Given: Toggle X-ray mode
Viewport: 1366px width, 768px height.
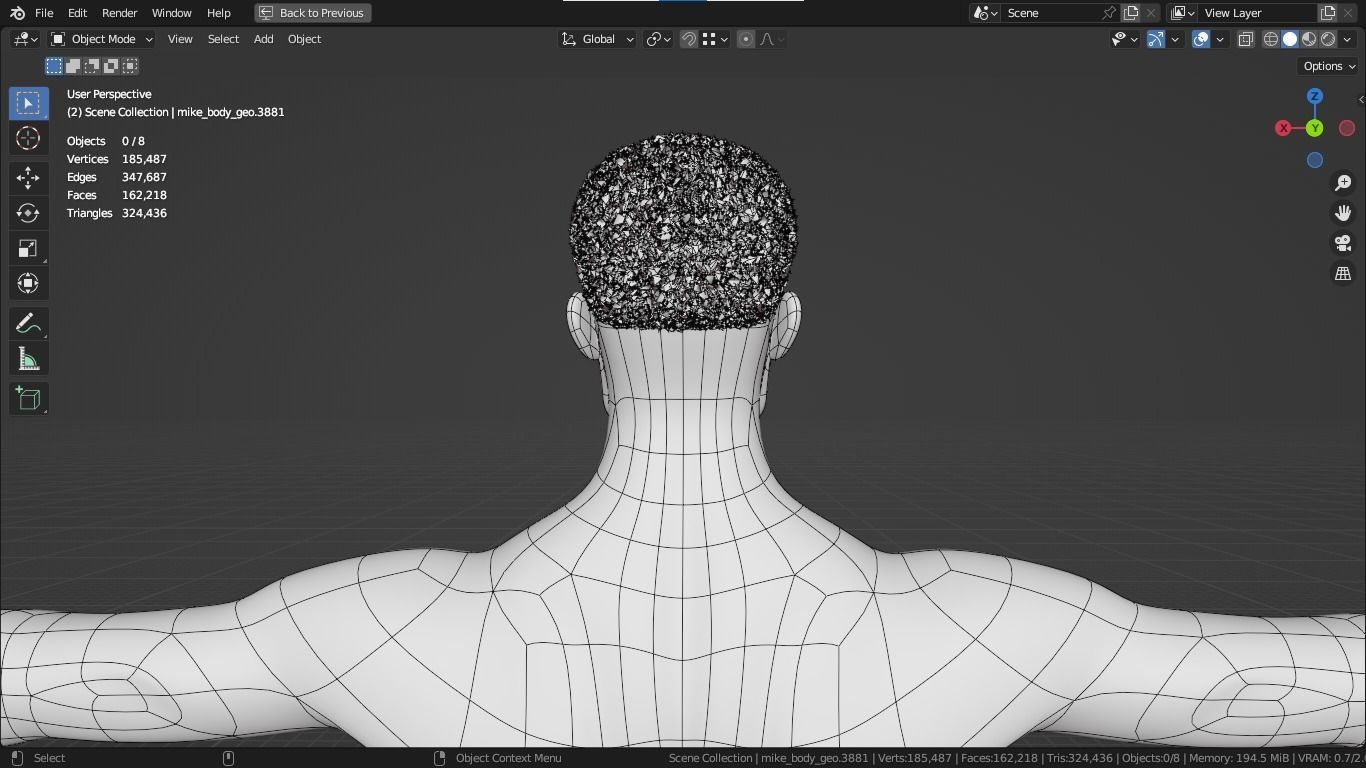Looking at the screenshot, I should (x=1246, y=39).
